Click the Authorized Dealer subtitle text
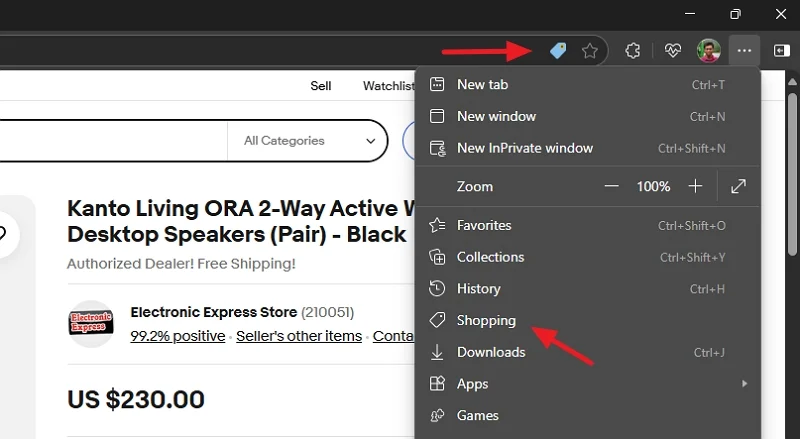800x439 pixels. tap(181, 264)
